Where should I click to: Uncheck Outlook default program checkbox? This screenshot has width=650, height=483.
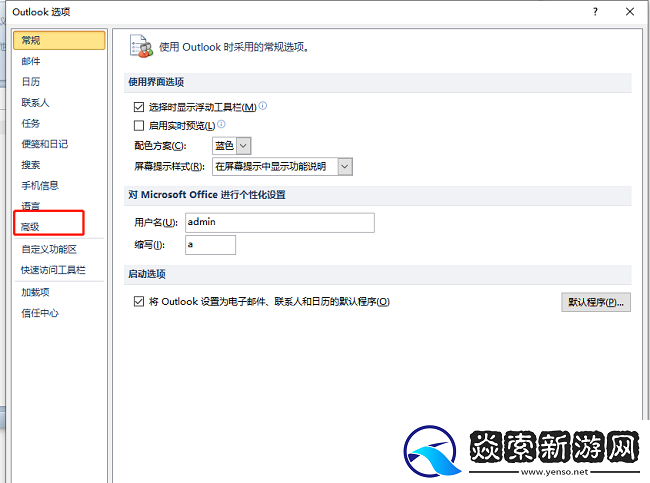[x=139, y=301]
